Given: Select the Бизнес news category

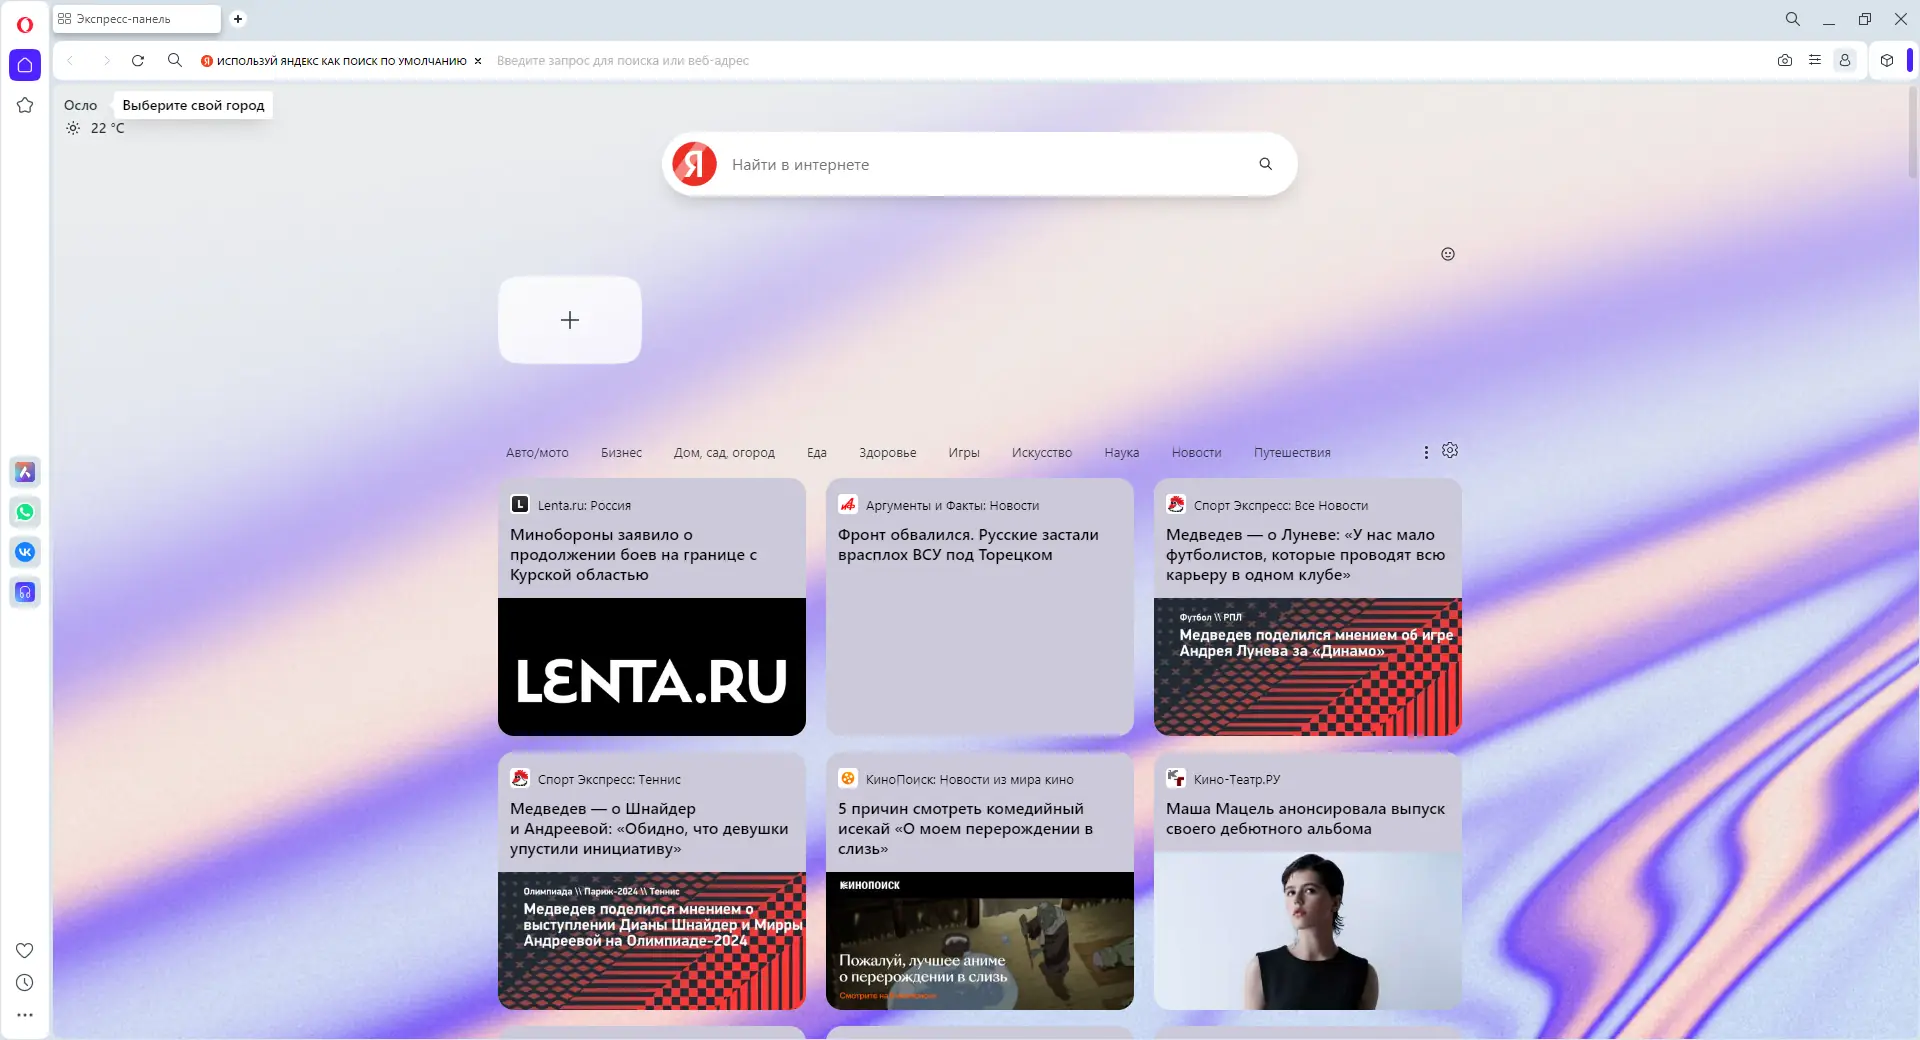Looking at the screenshot, I should (x=621, y=453).
